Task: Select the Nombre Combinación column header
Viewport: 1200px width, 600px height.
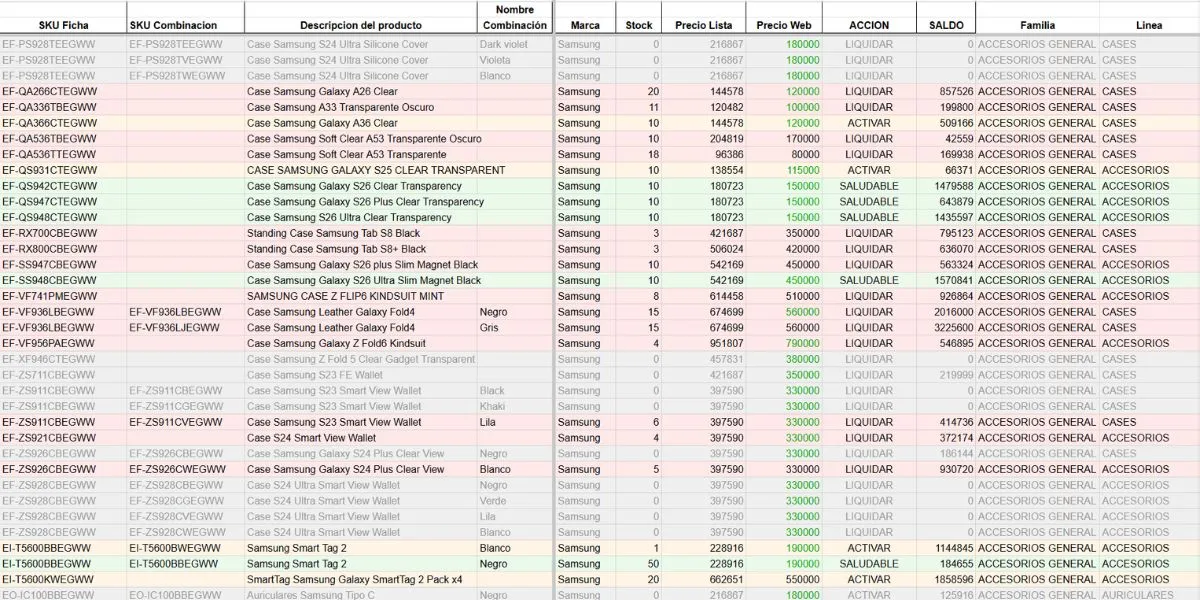Action: [514, 17]
